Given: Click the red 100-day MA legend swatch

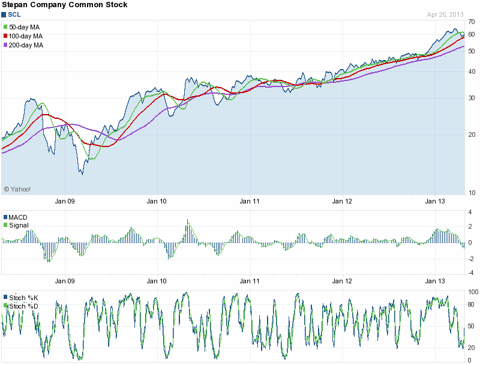Looking at the screenshot, I should (x=5, y=36).
